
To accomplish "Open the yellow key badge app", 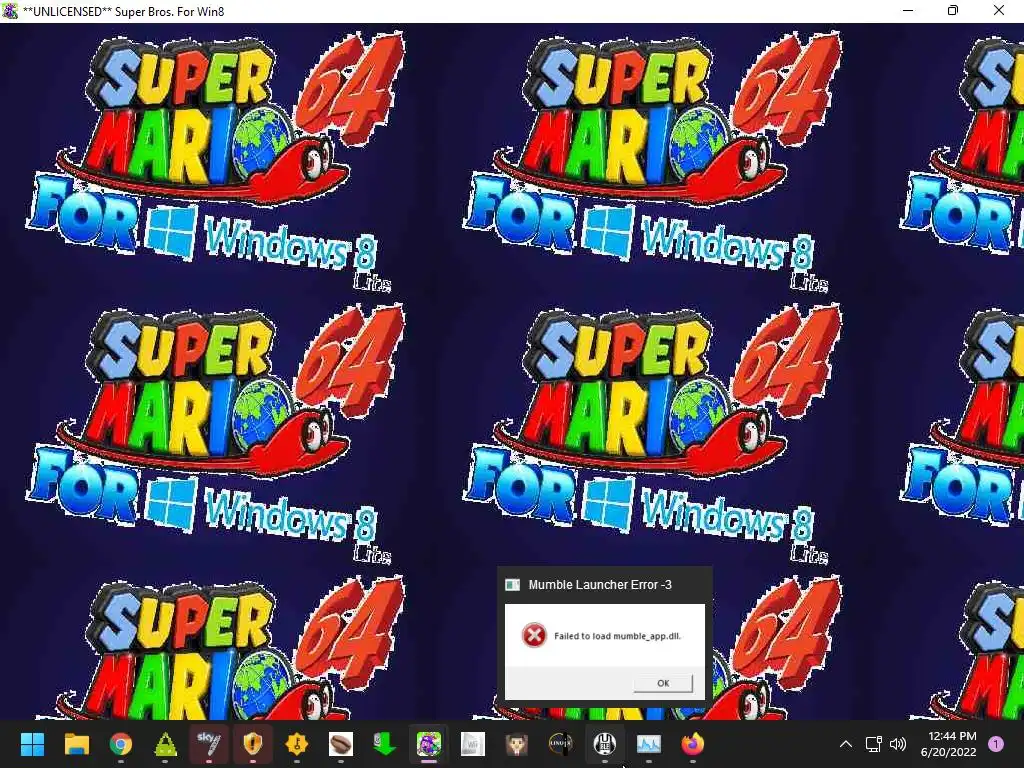I will point(296,744).
